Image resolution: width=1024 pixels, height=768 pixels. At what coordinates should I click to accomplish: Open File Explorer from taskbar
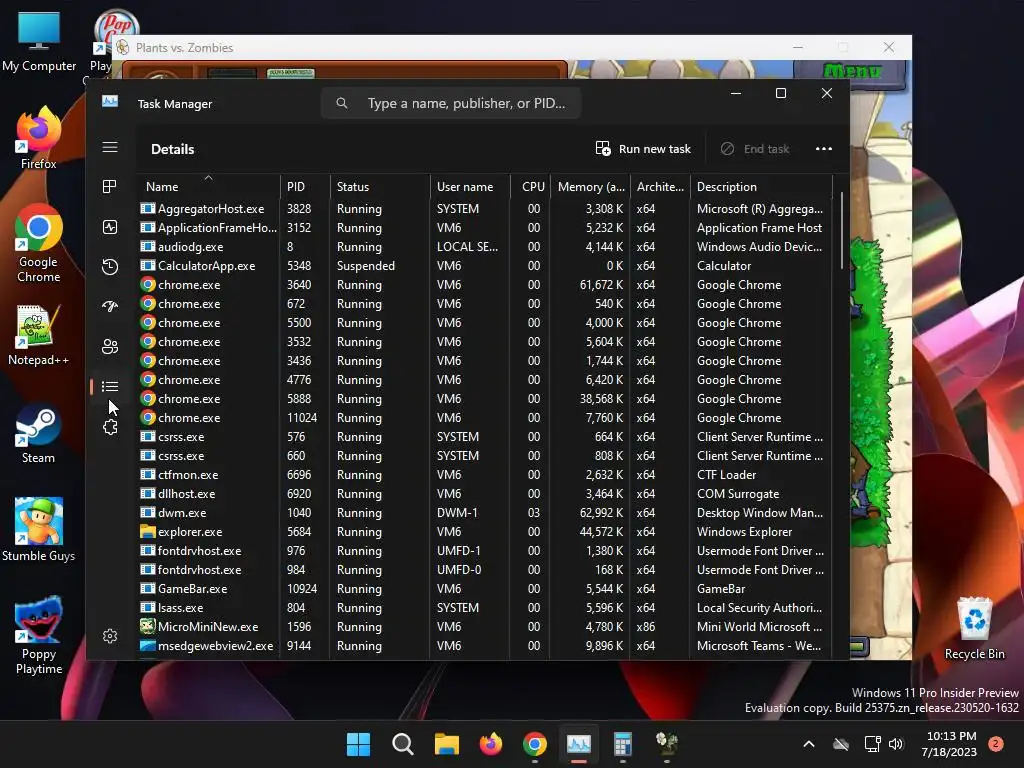click(x=447, y=744)
